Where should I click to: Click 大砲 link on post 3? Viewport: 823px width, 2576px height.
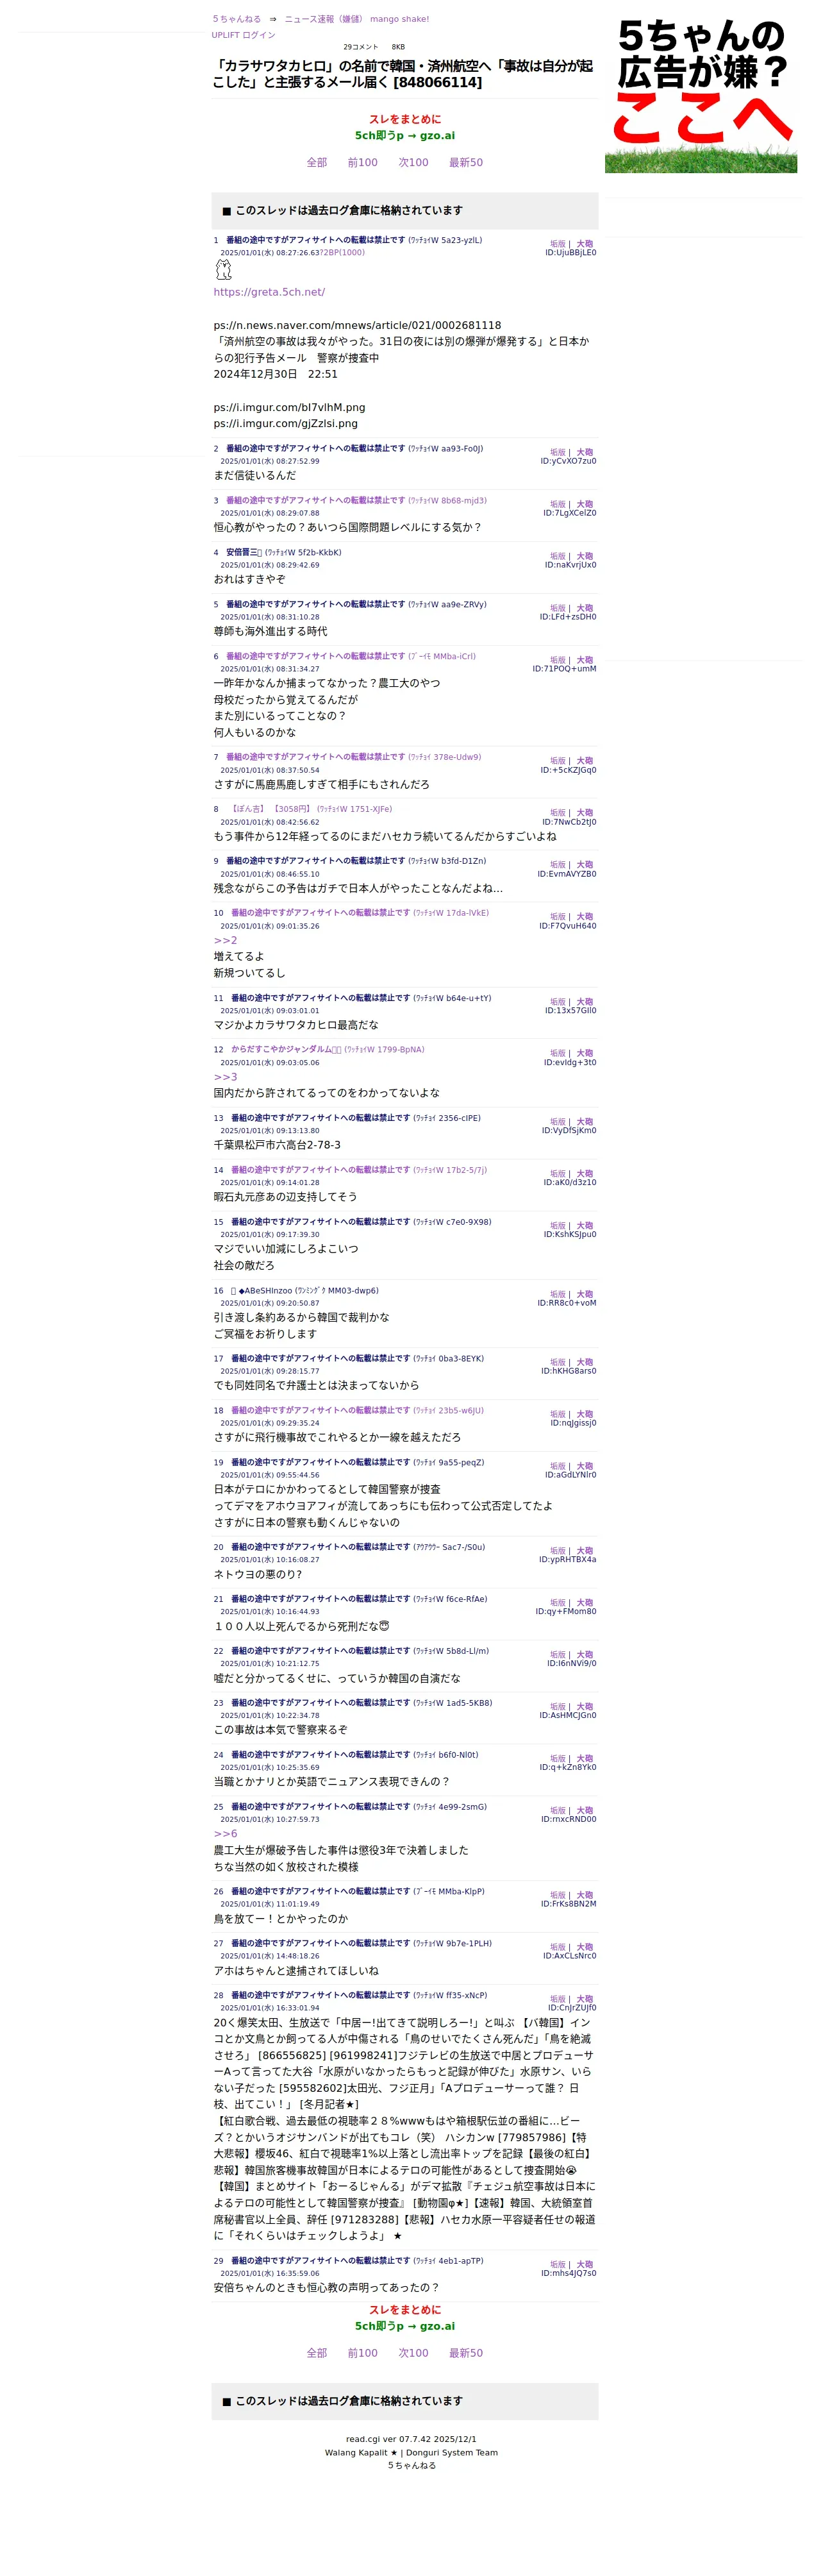585,504
